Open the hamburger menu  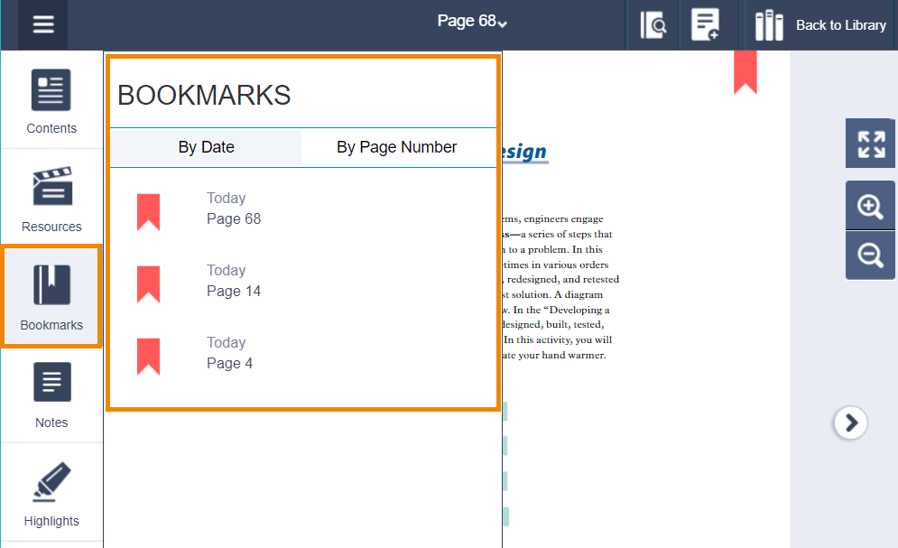(43, 25)
